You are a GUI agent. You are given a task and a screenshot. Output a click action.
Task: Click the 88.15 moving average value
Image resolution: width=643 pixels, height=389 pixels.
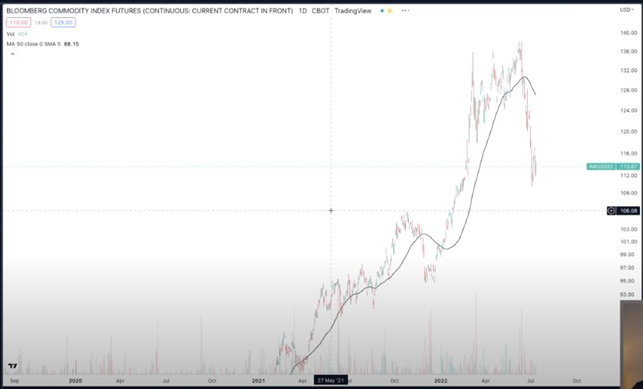(x=71, y=44)
